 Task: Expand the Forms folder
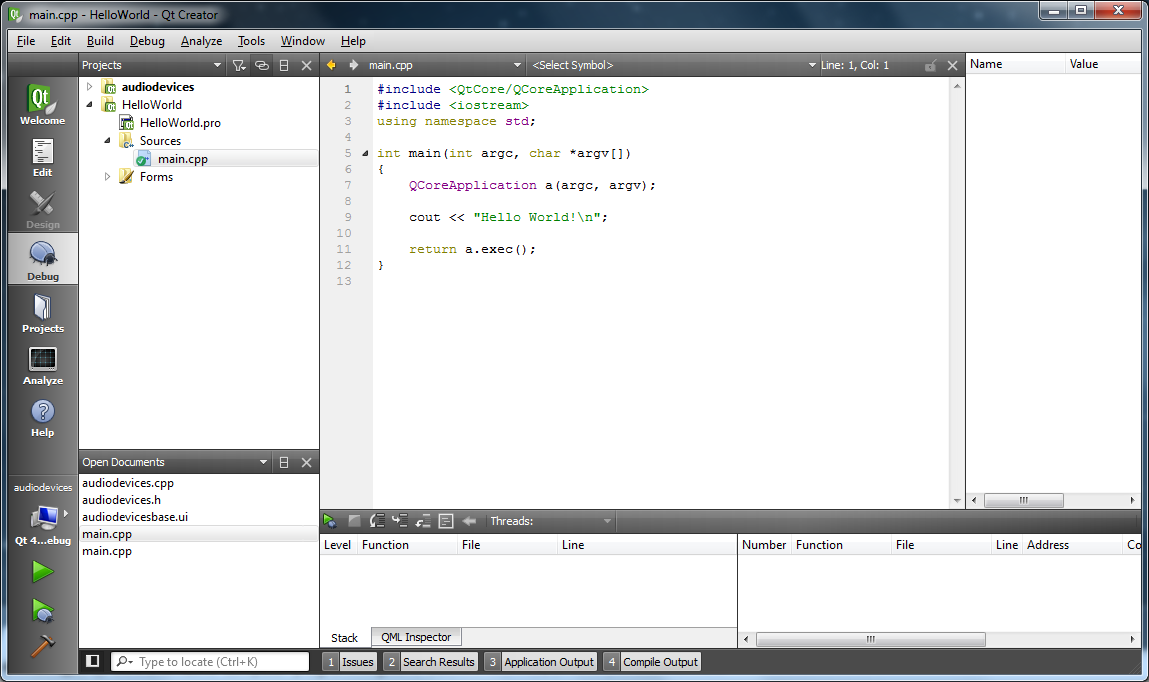click(x=107, y=177)
